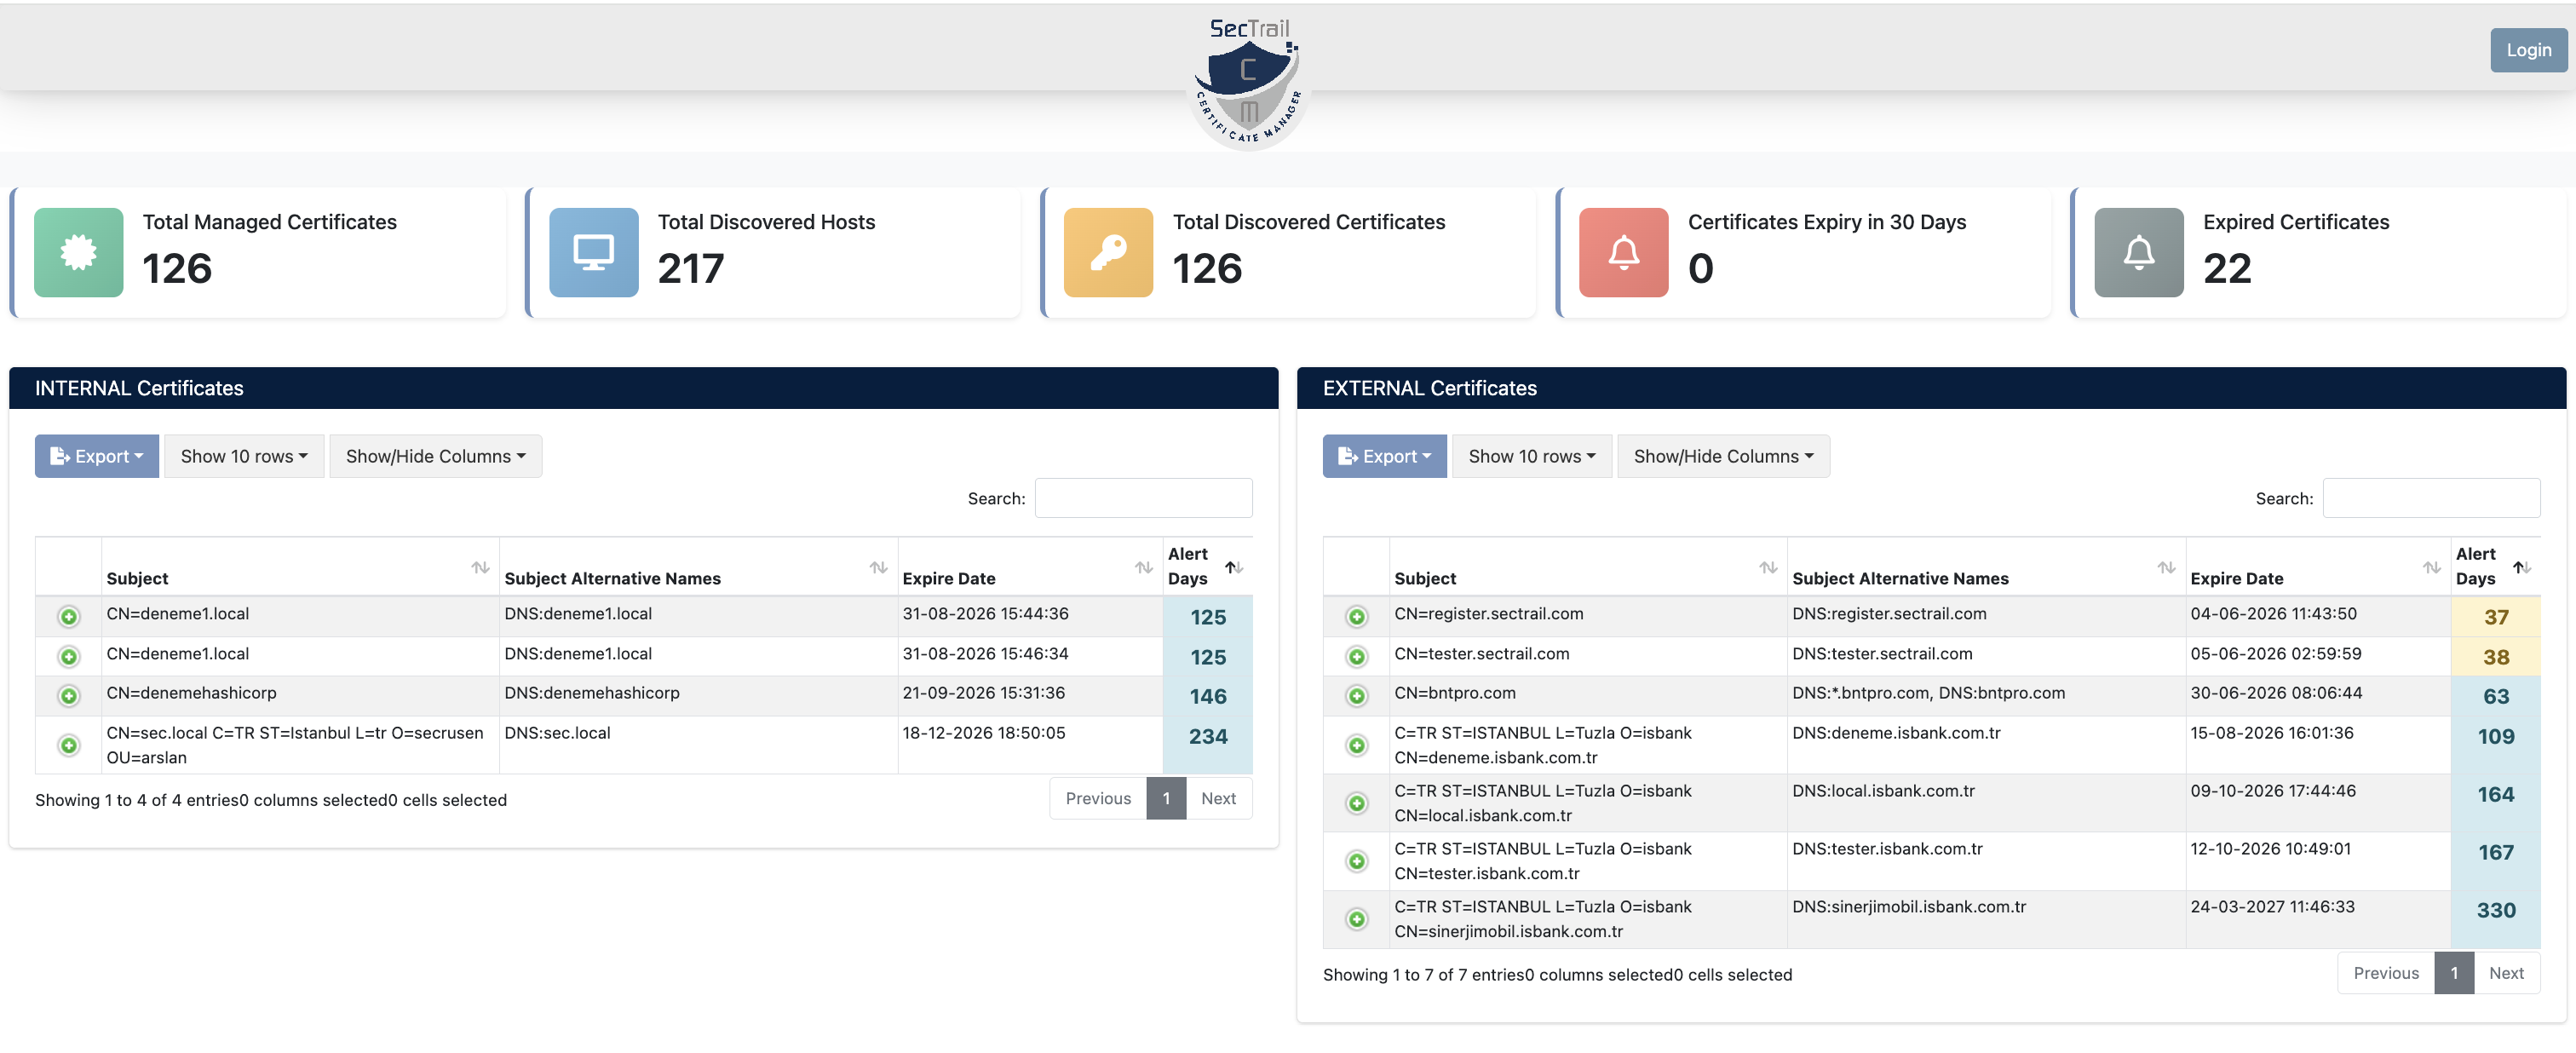Sort external table by Alert Days

pyautogui.click(x=2495, y=567)
